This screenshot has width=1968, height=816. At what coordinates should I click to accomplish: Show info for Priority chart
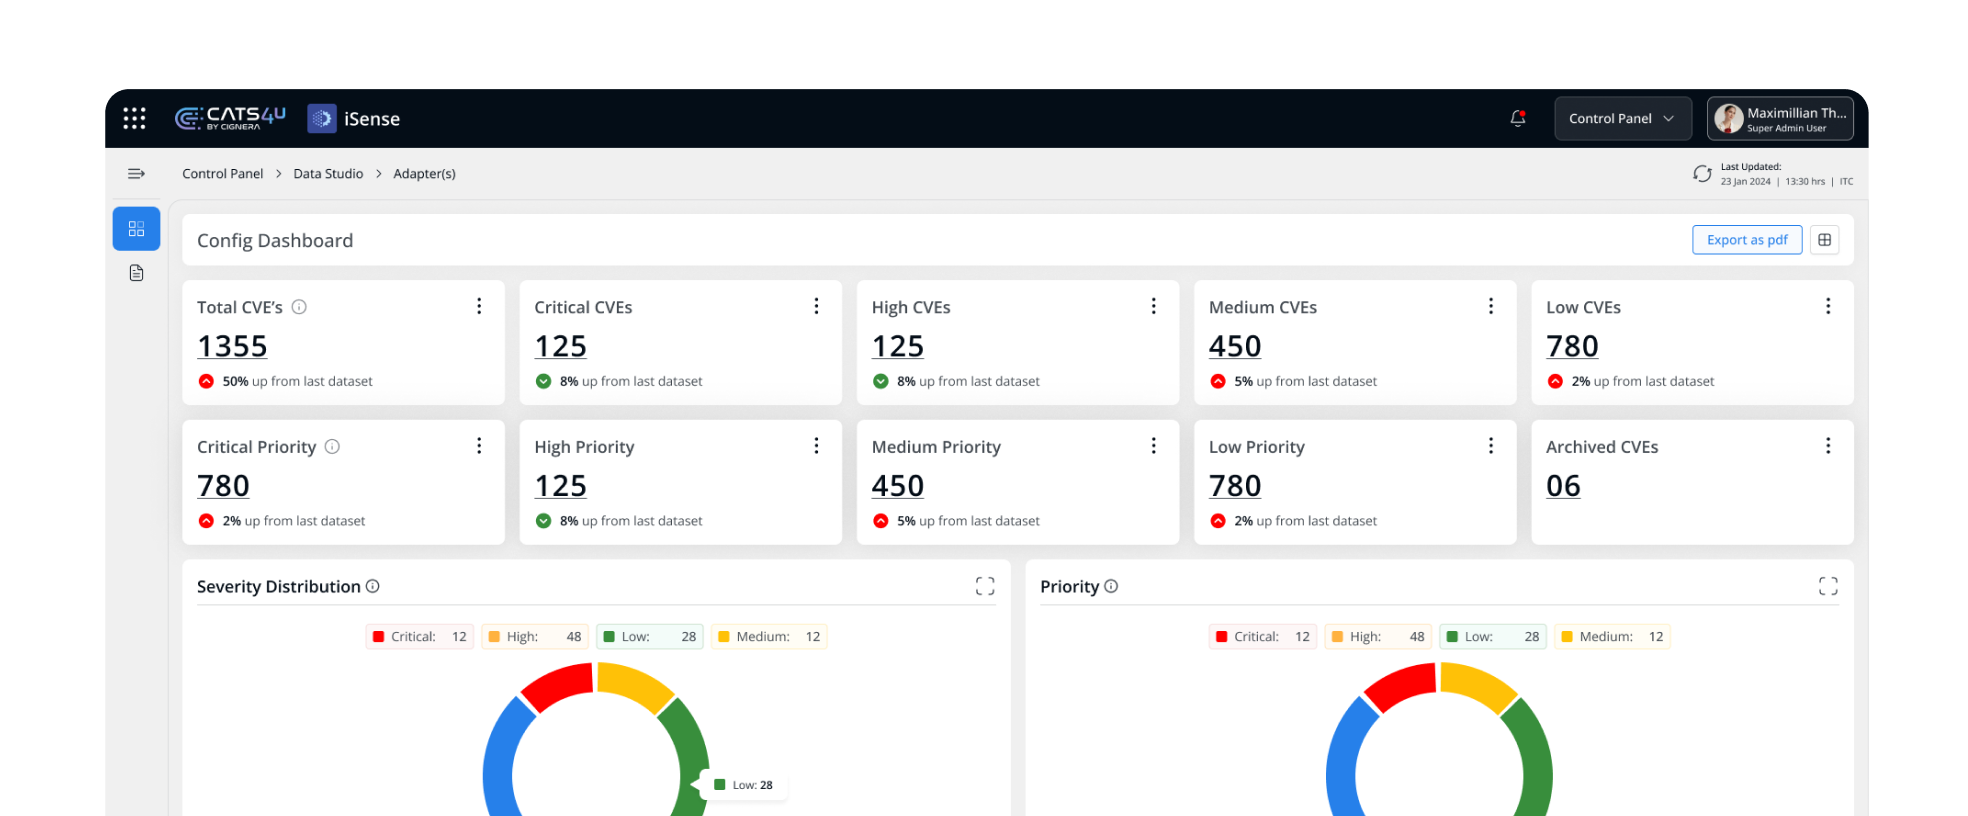click(1111, 586)
